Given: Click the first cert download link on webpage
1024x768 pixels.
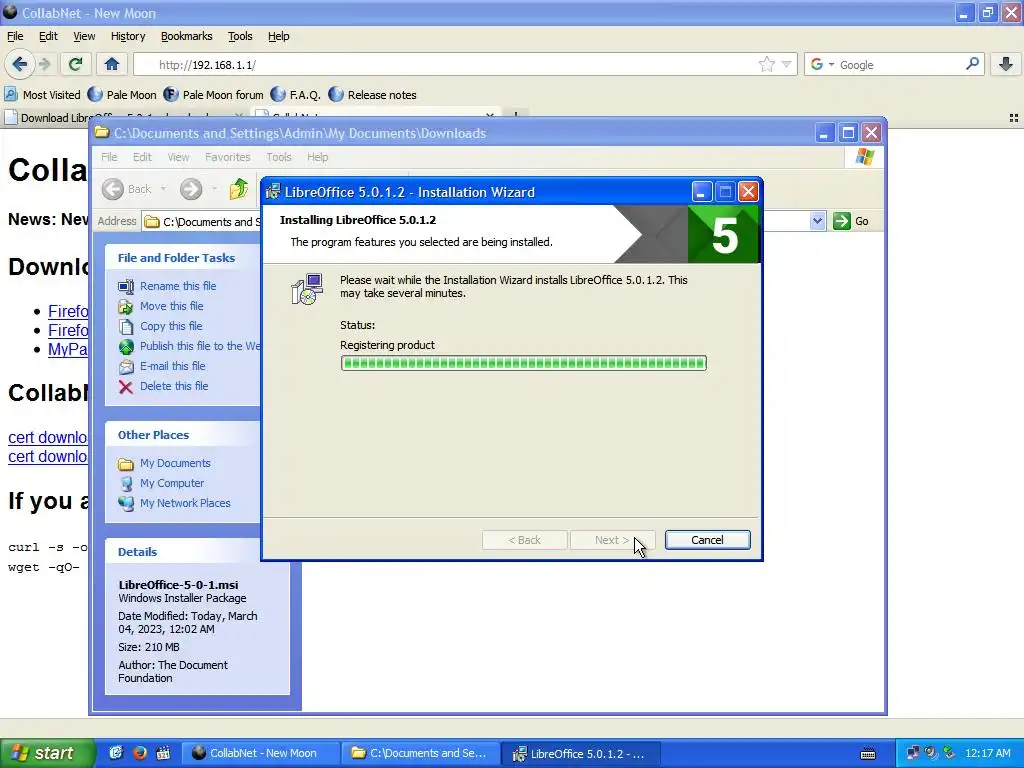Looking at the screenshot, I should click(47, 438).
